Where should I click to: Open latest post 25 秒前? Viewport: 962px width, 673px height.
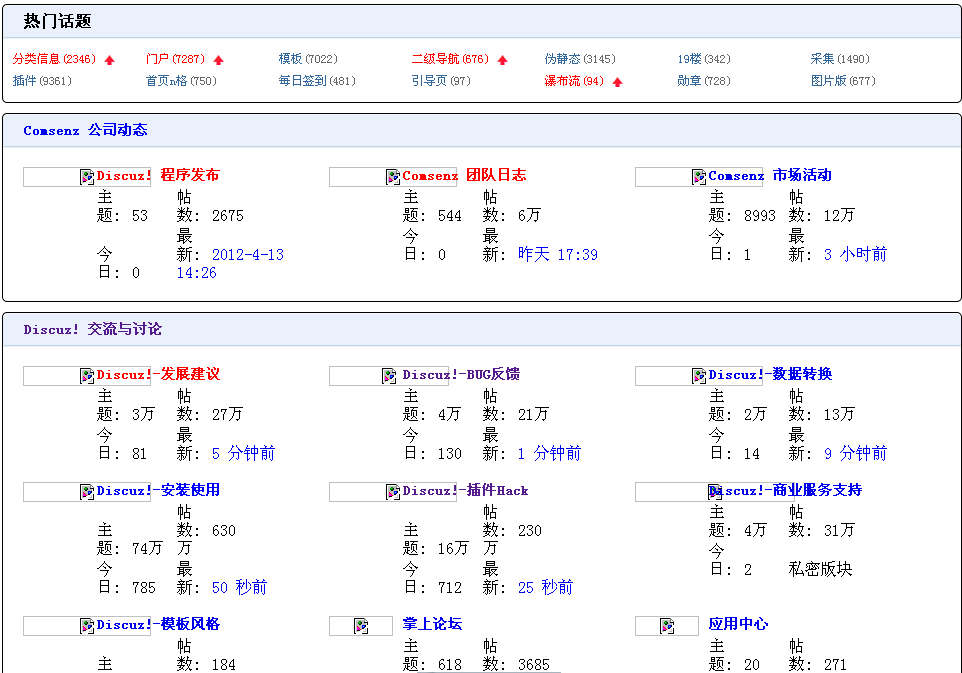(x=545, y=588)
